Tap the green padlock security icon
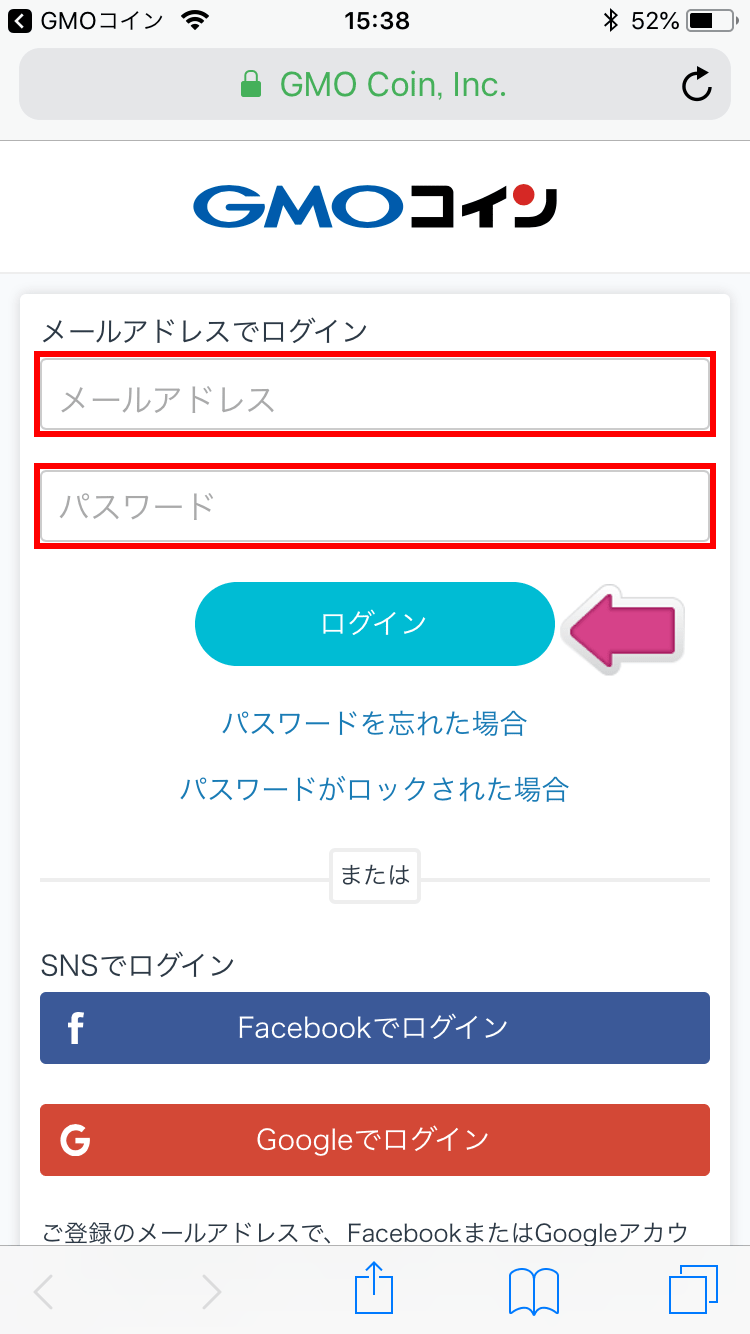 click(251, 85)
